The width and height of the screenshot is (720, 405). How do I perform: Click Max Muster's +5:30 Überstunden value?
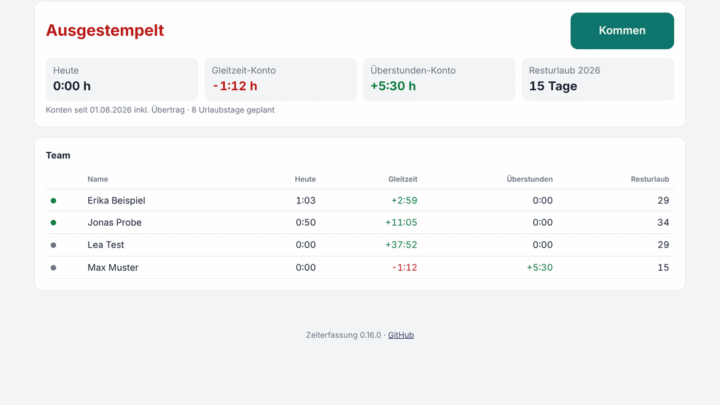(x=540, y=268)
